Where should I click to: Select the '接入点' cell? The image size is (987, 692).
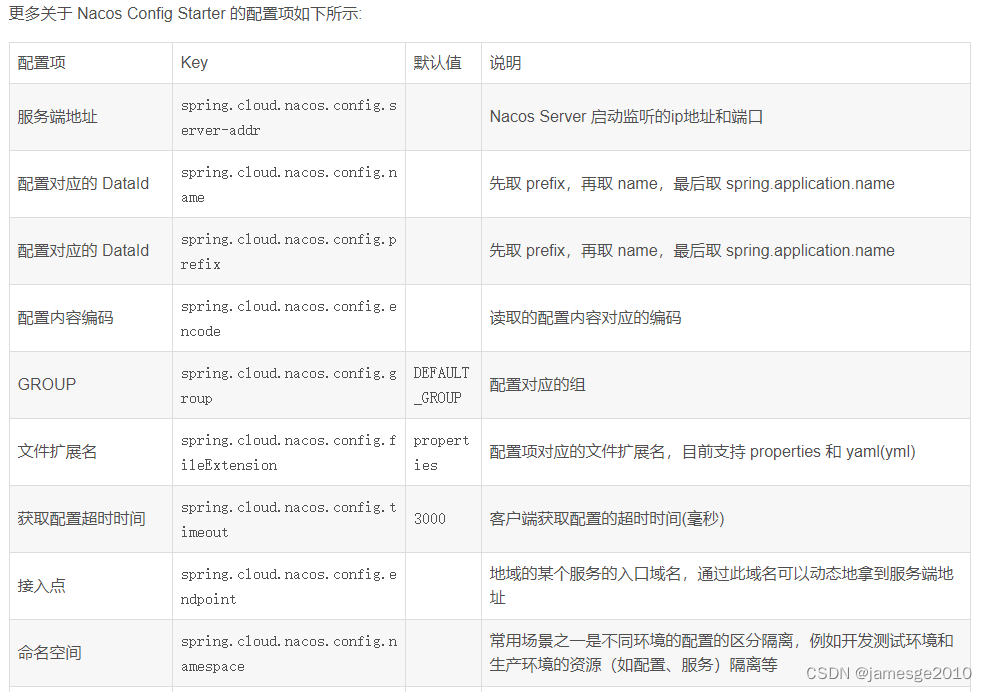42,586
